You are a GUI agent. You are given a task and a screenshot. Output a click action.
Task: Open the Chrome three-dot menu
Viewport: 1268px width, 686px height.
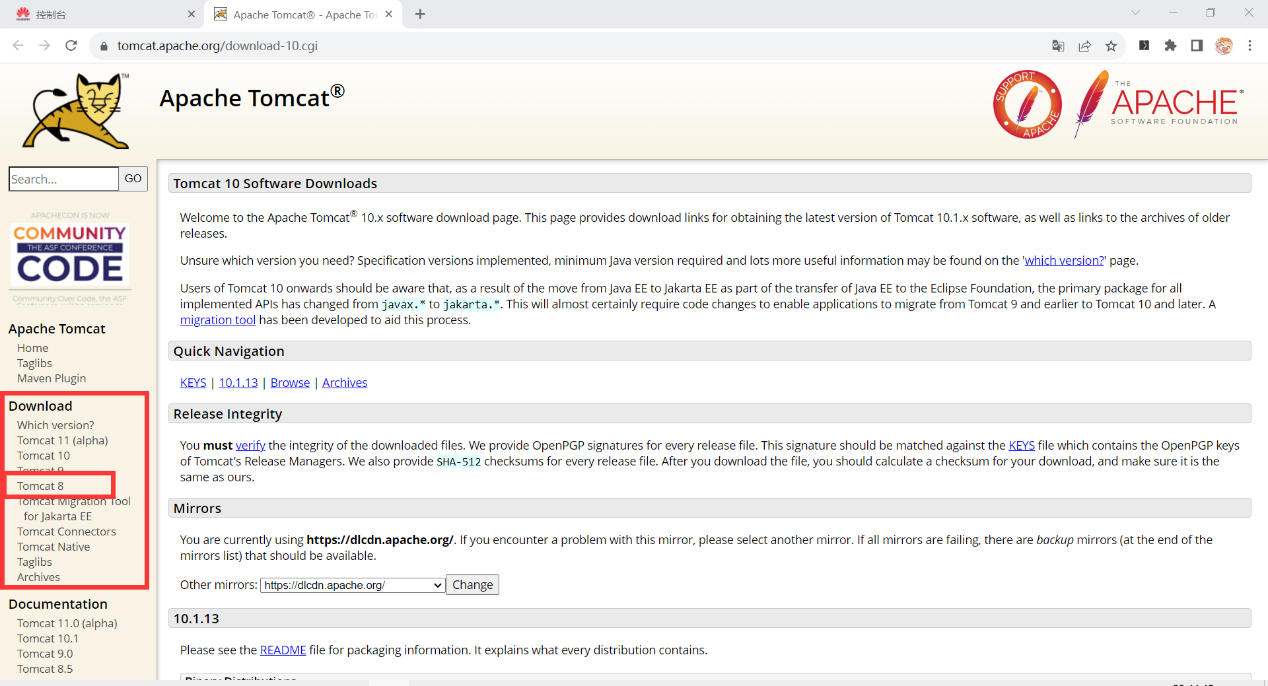[x=1250, y=45]
